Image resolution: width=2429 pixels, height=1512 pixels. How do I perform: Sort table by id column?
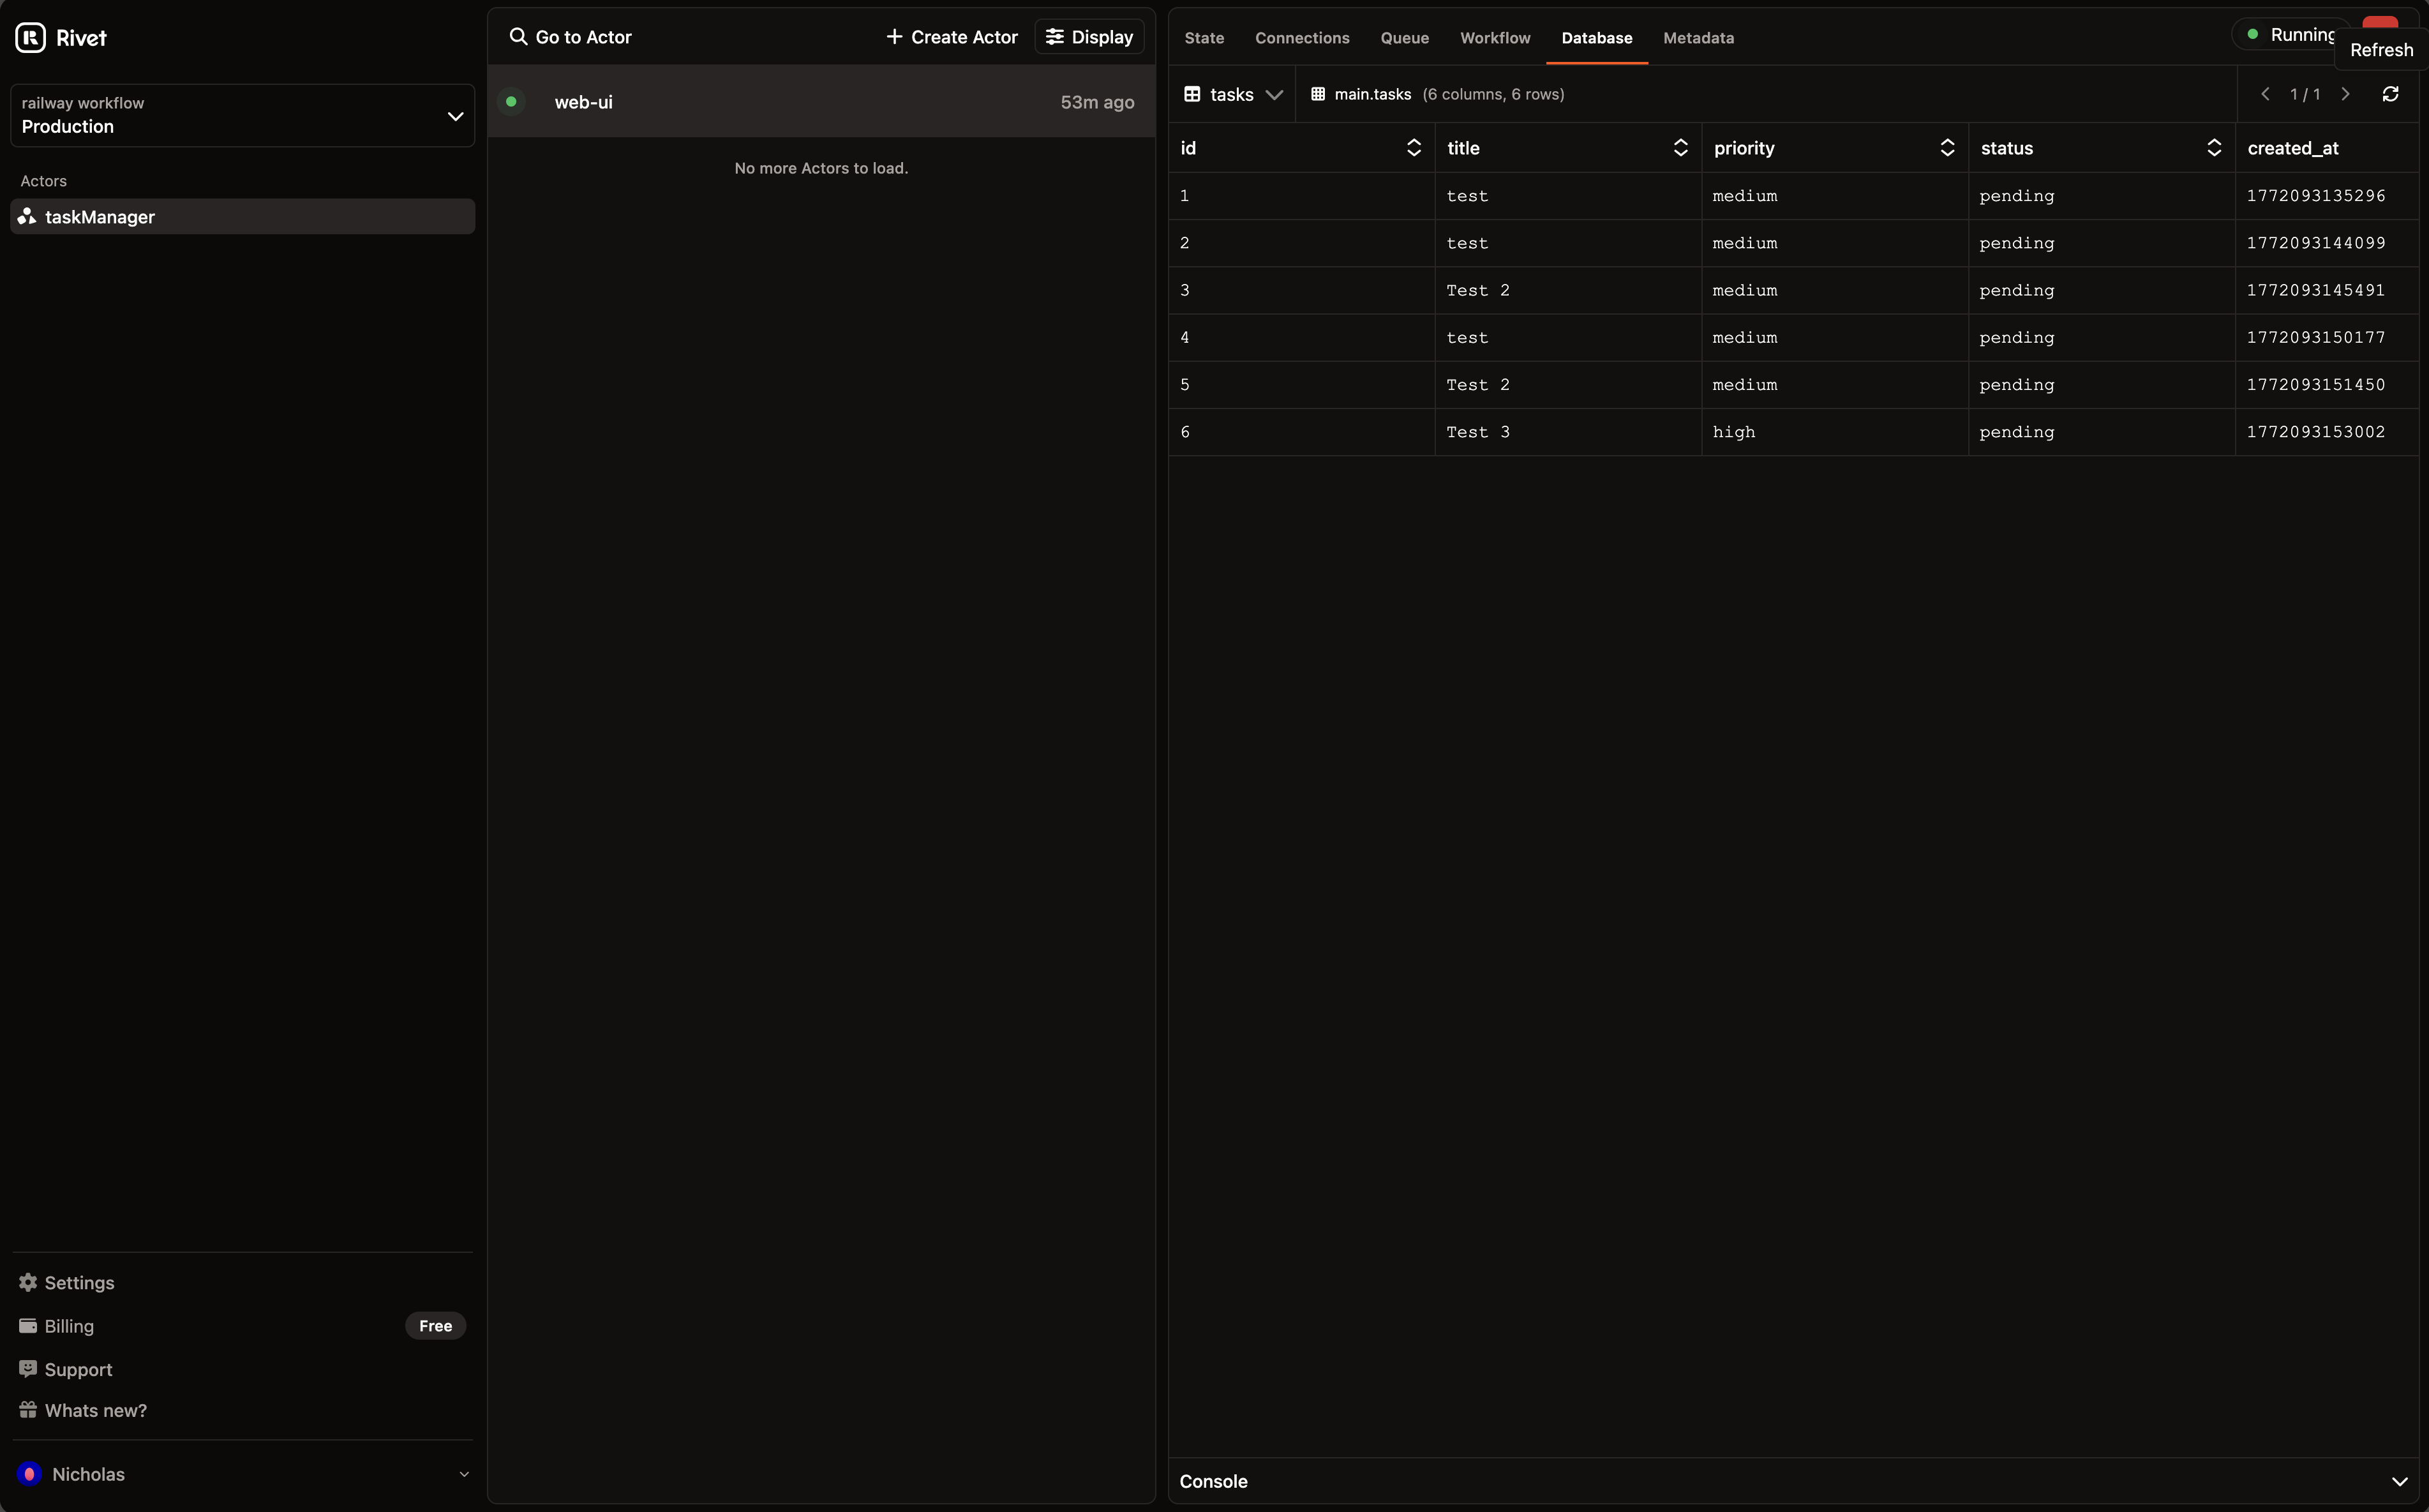coord(1413,148)
